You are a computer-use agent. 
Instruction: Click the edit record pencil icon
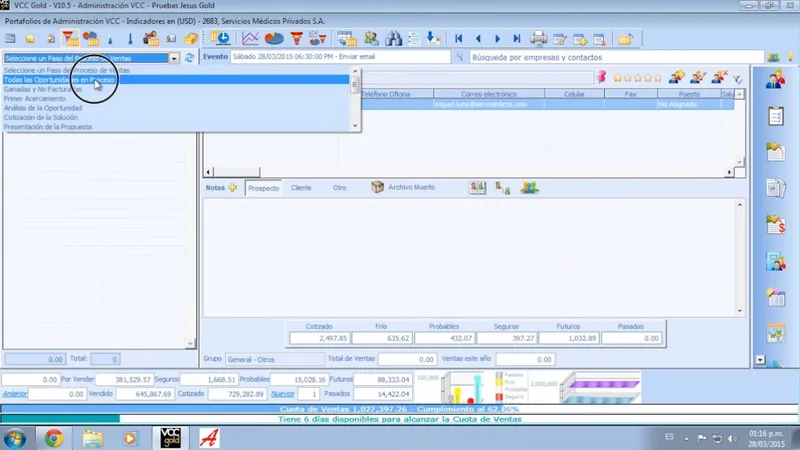coord(560,39)
